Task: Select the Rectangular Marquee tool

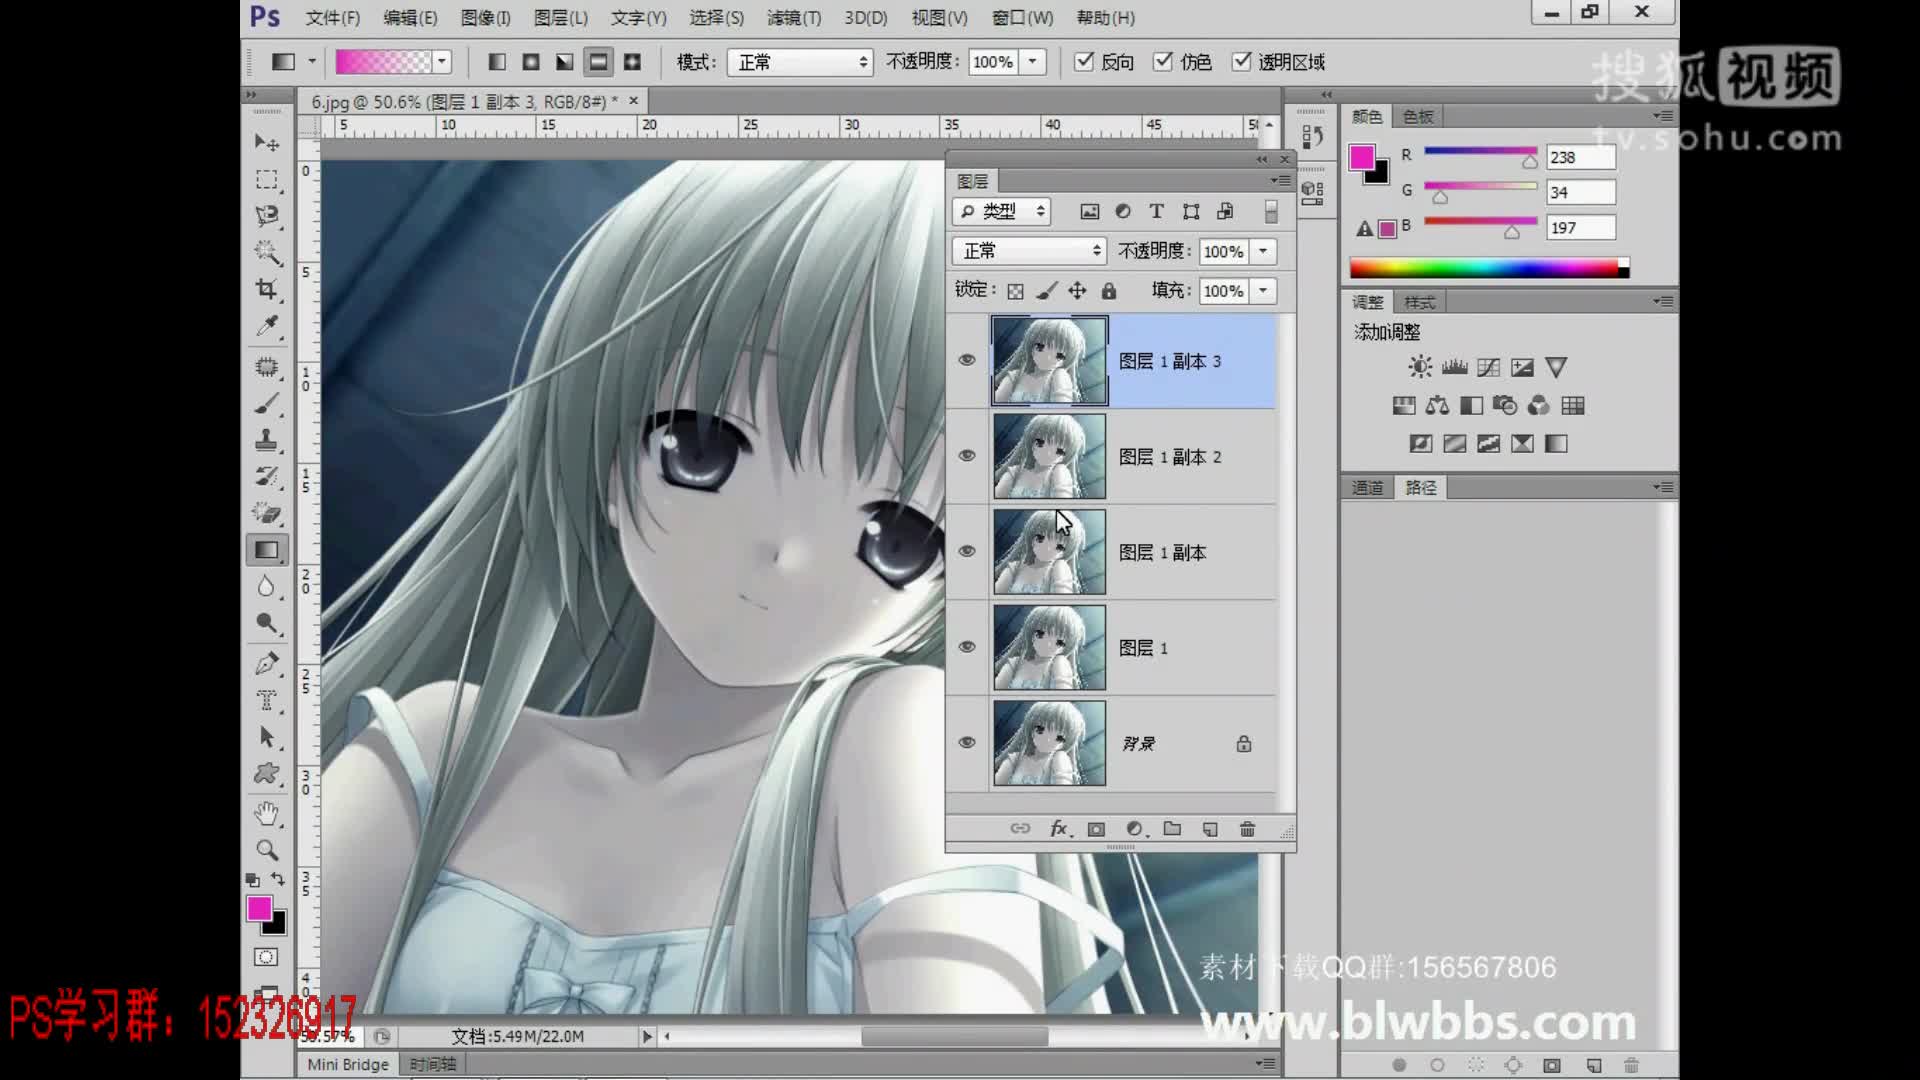Action: pos(266,180)
